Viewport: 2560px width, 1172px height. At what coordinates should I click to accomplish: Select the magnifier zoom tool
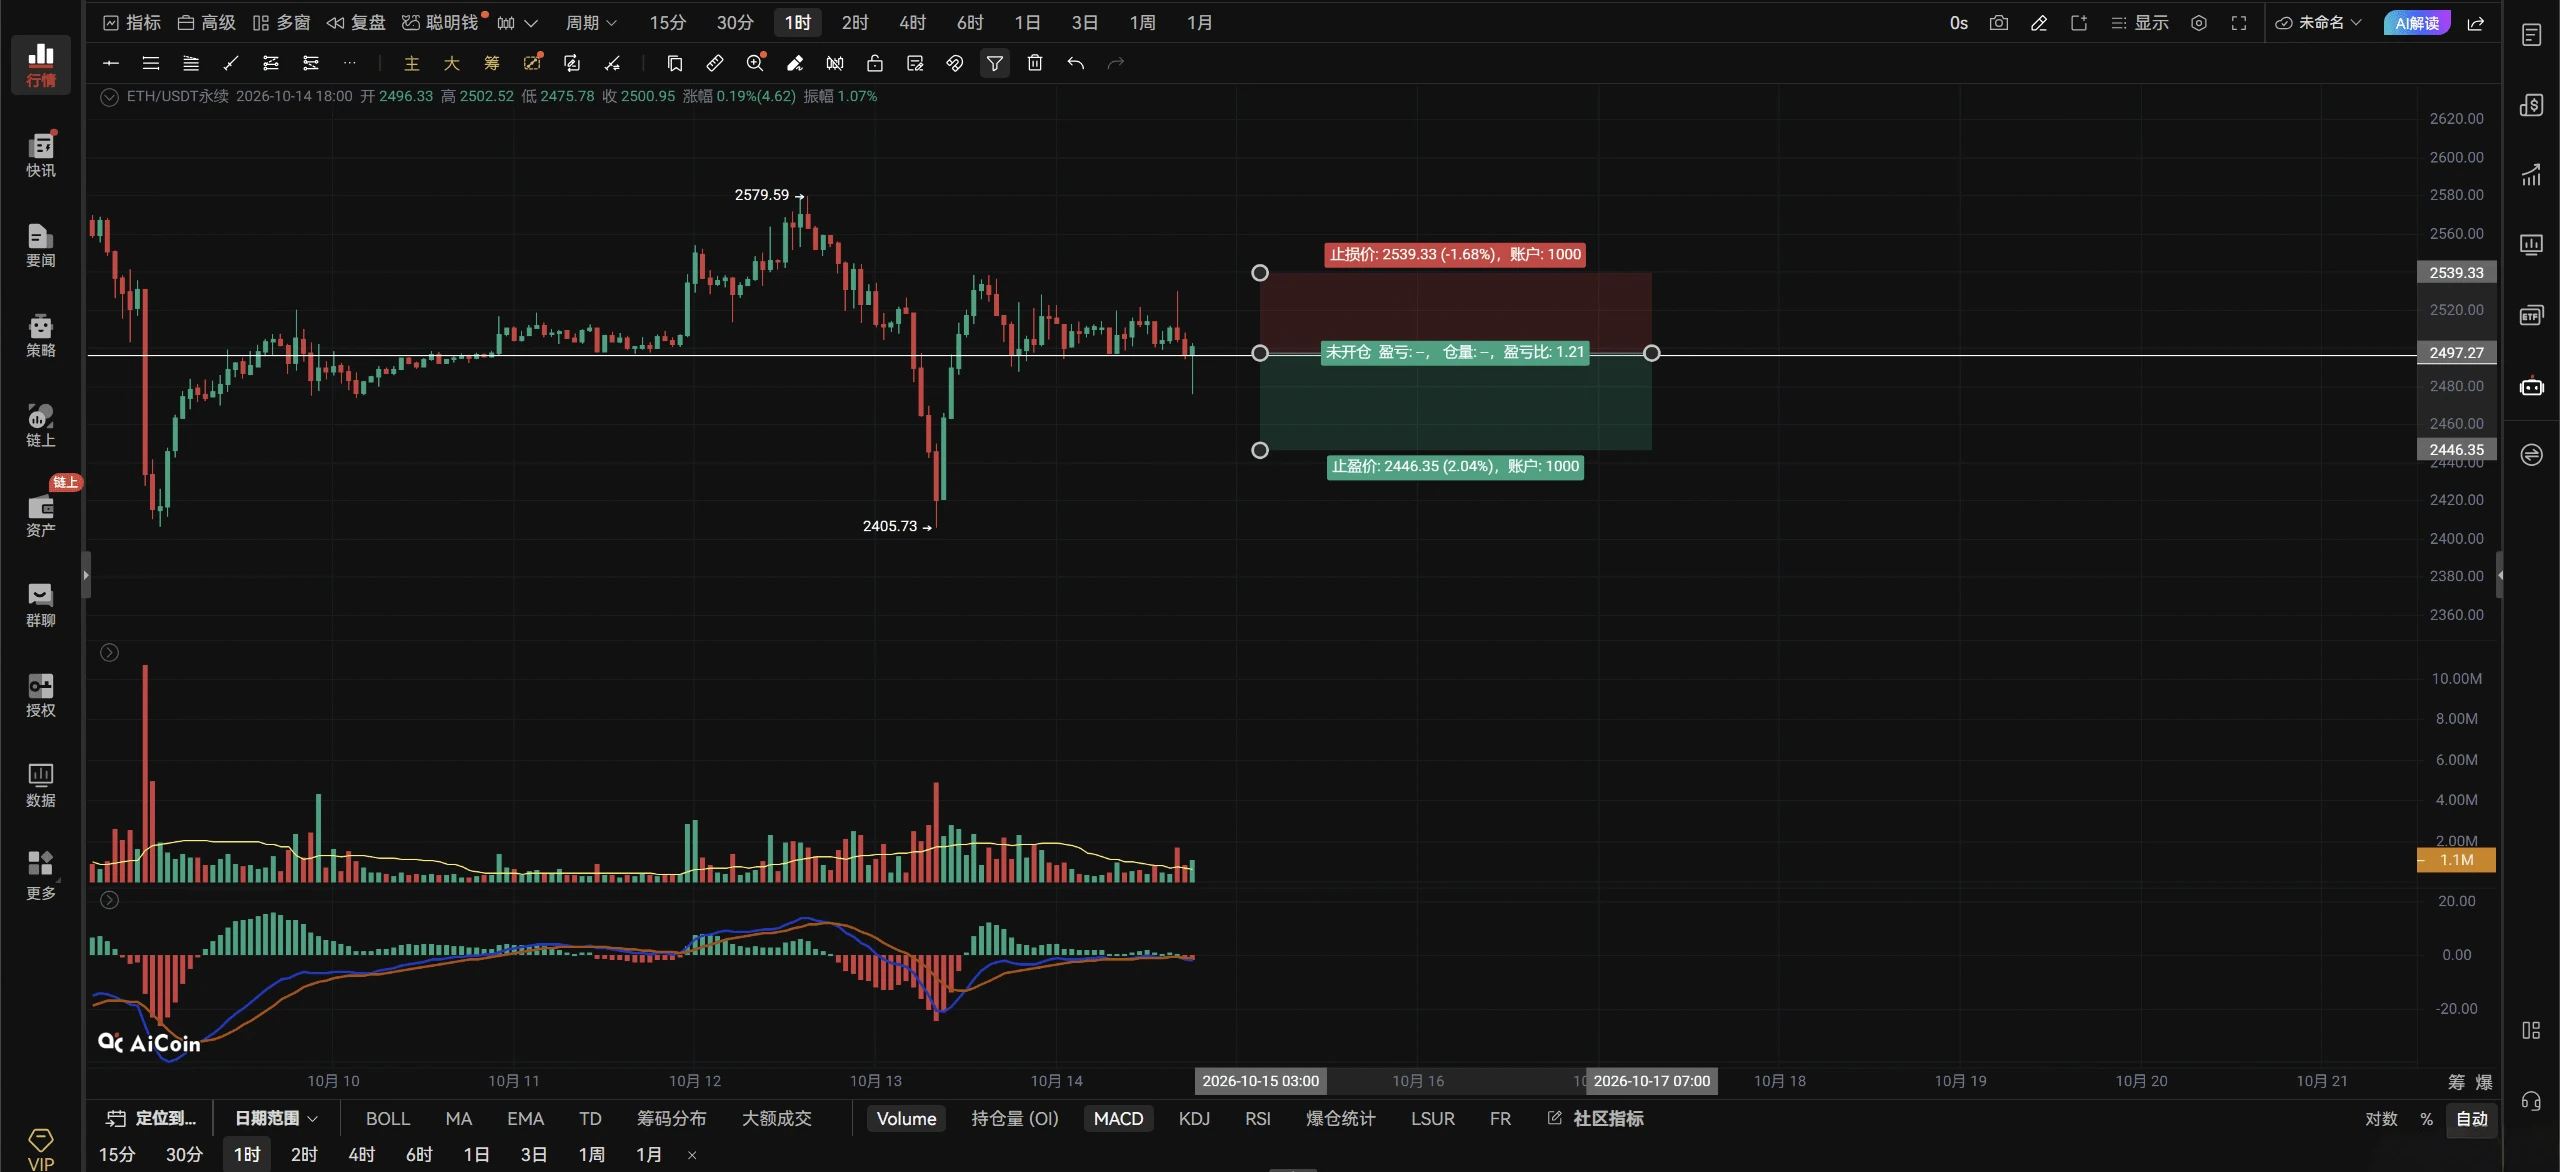point(755,63)
